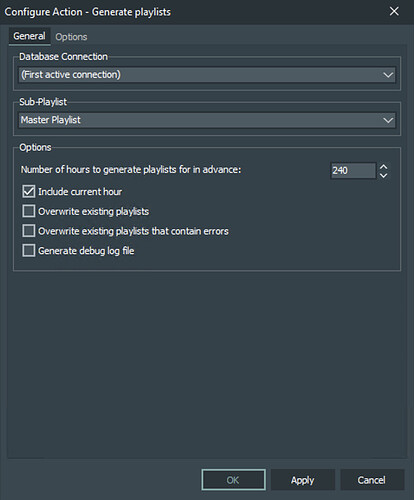
Task: Open the '(First active connection)' combo box
Action: click(x=207, y=75)
